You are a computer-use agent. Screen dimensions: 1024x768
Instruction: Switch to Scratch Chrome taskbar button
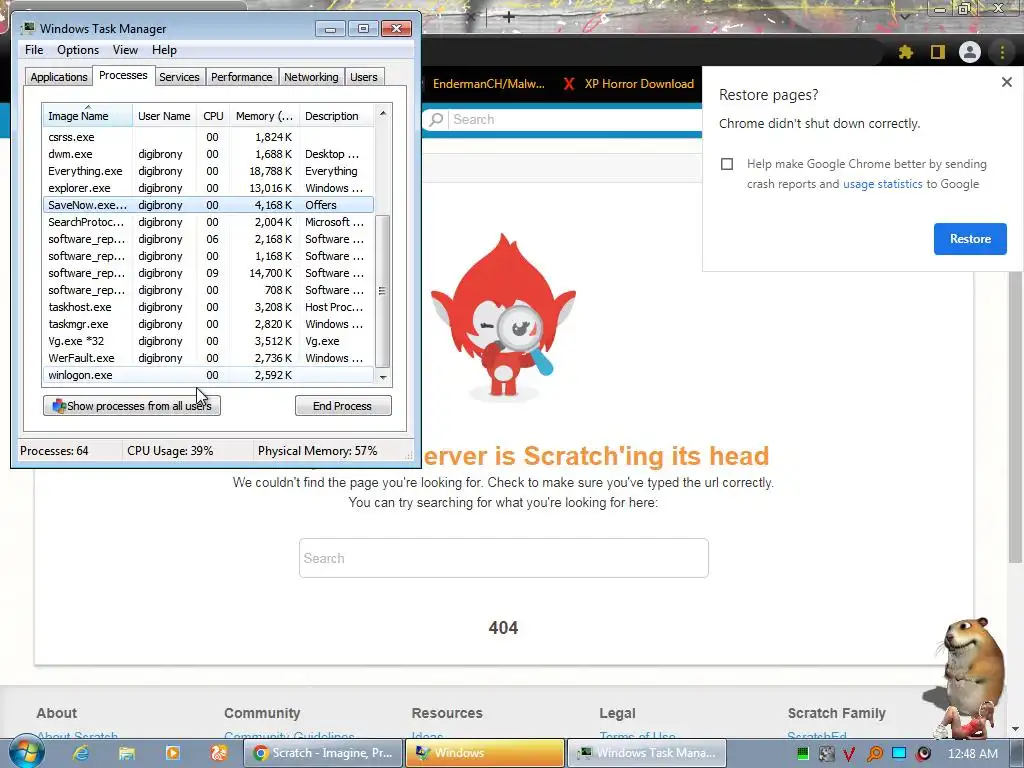click(x=323, y=753)
